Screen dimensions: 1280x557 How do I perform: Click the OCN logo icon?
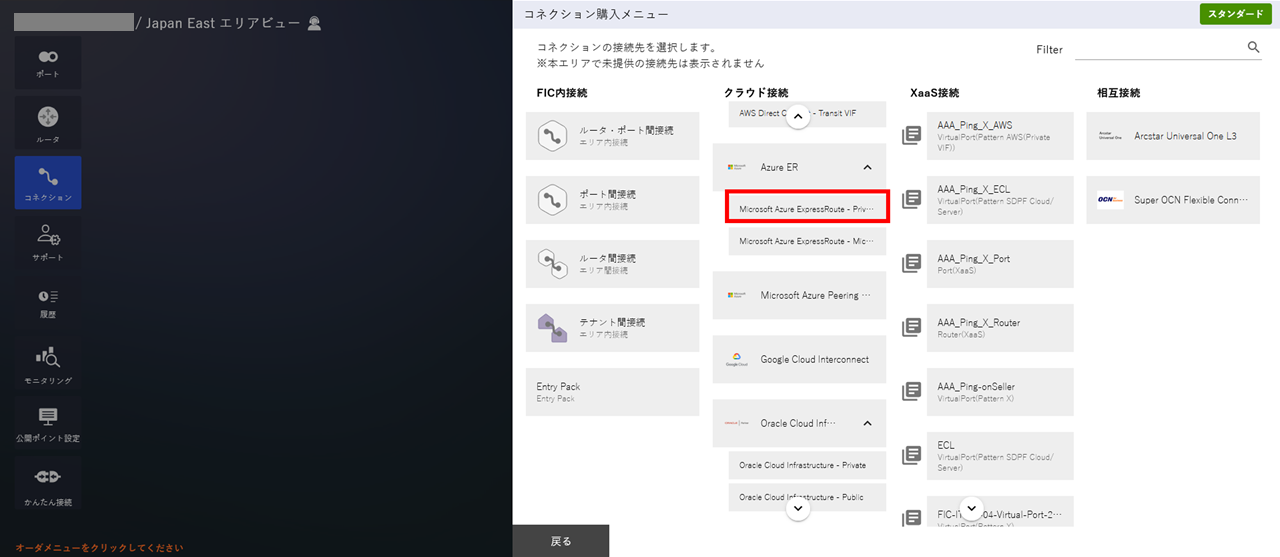[1110, 200]
